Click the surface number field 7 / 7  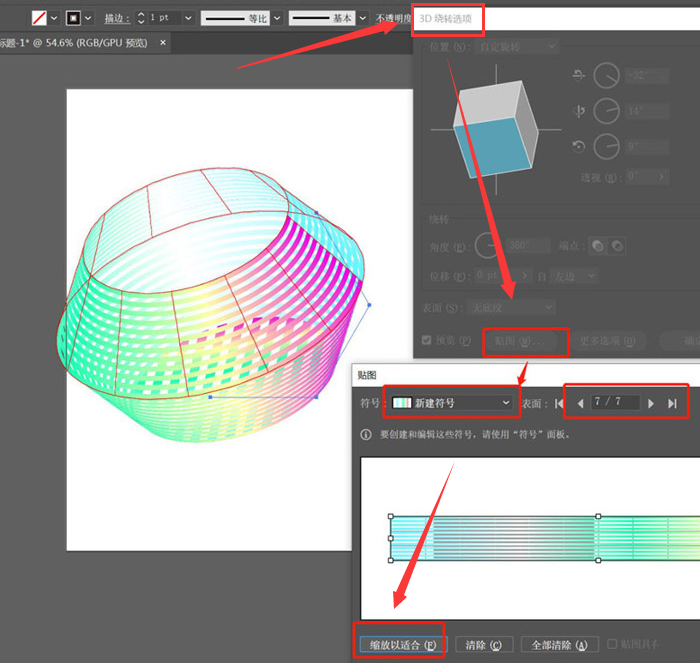(613, 402)
